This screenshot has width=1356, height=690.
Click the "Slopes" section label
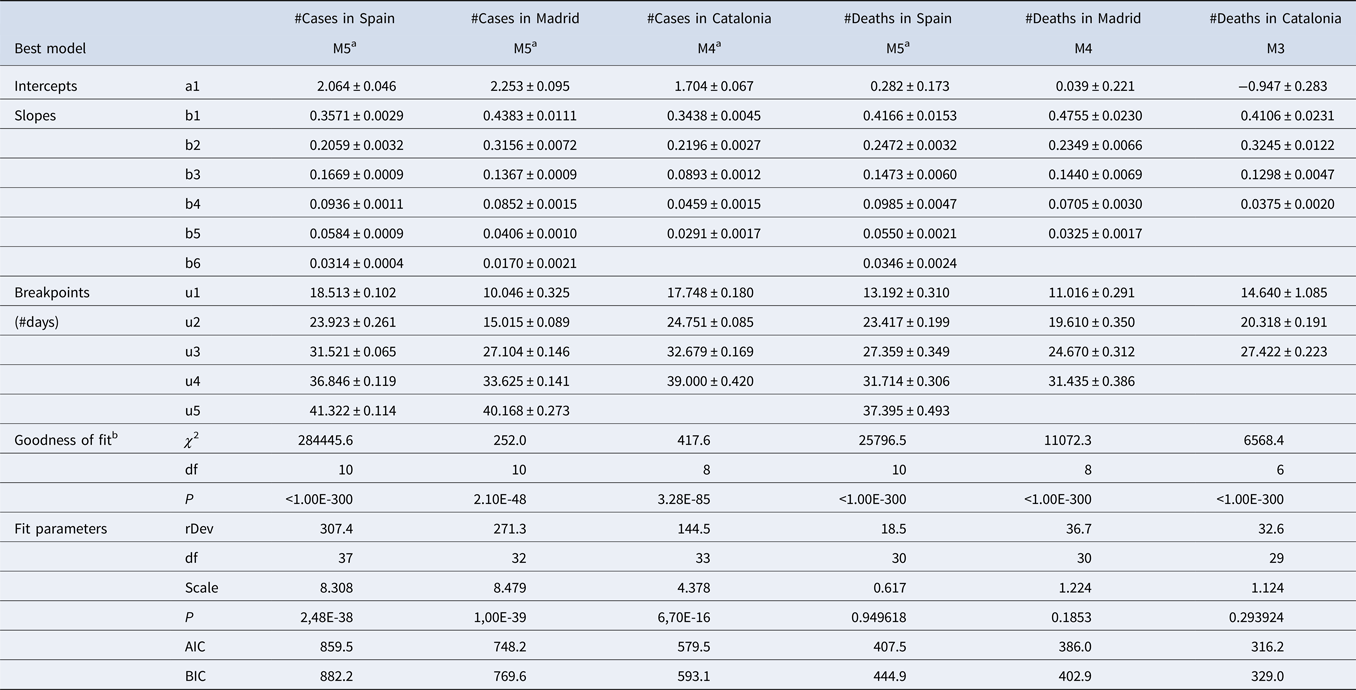click(x=35, y=116)
